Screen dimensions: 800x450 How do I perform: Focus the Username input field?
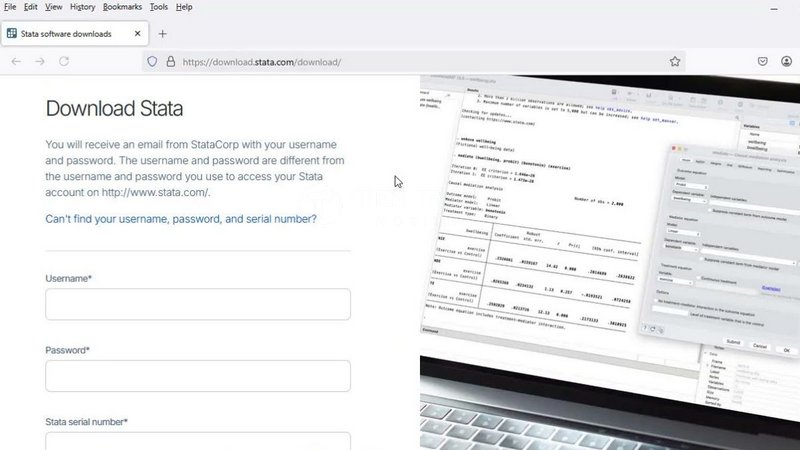[198, 304]
